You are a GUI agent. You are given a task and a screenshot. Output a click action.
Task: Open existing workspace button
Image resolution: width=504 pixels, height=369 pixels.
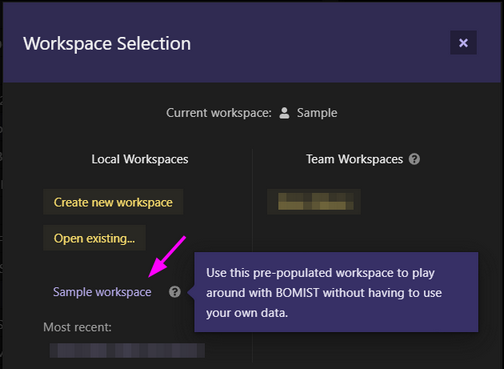pyautogui.click(x=94, y=238)
